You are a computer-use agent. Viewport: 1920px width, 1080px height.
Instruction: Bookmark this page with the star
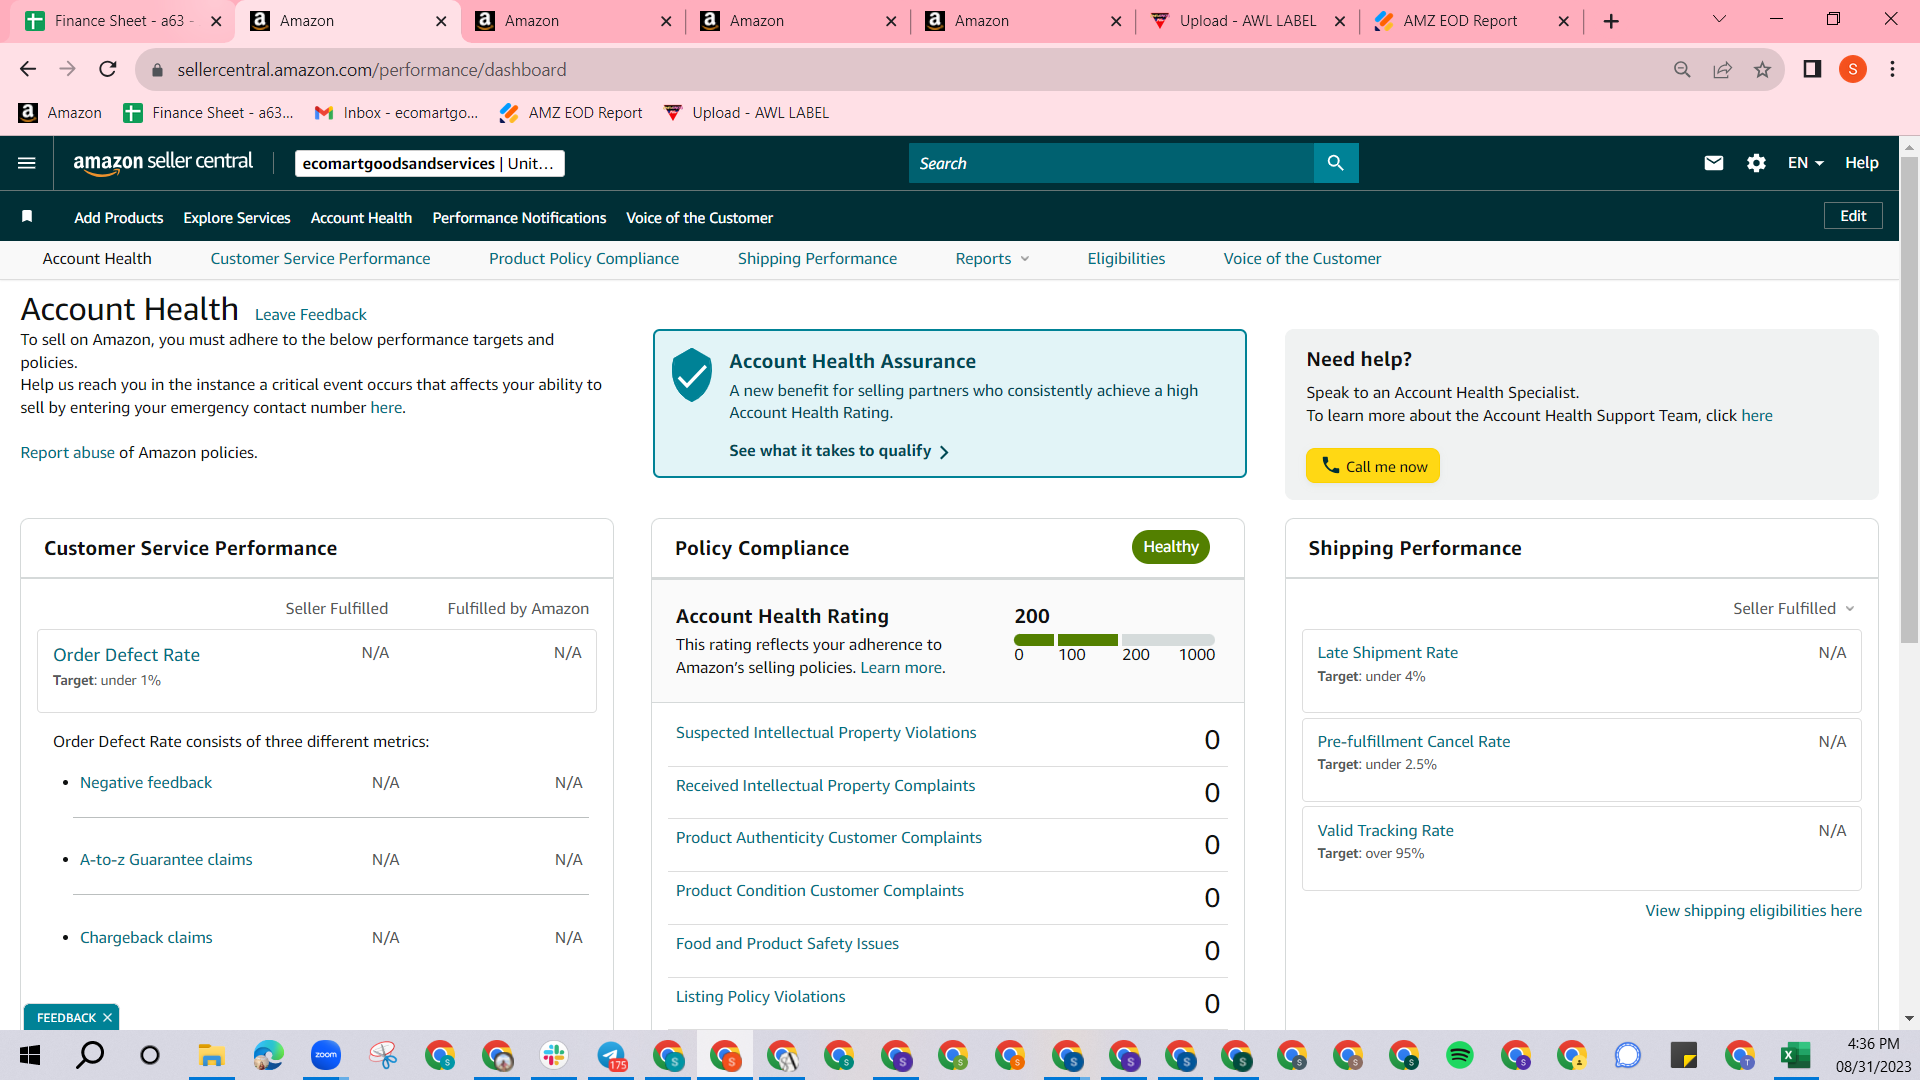click(1762, 69)
